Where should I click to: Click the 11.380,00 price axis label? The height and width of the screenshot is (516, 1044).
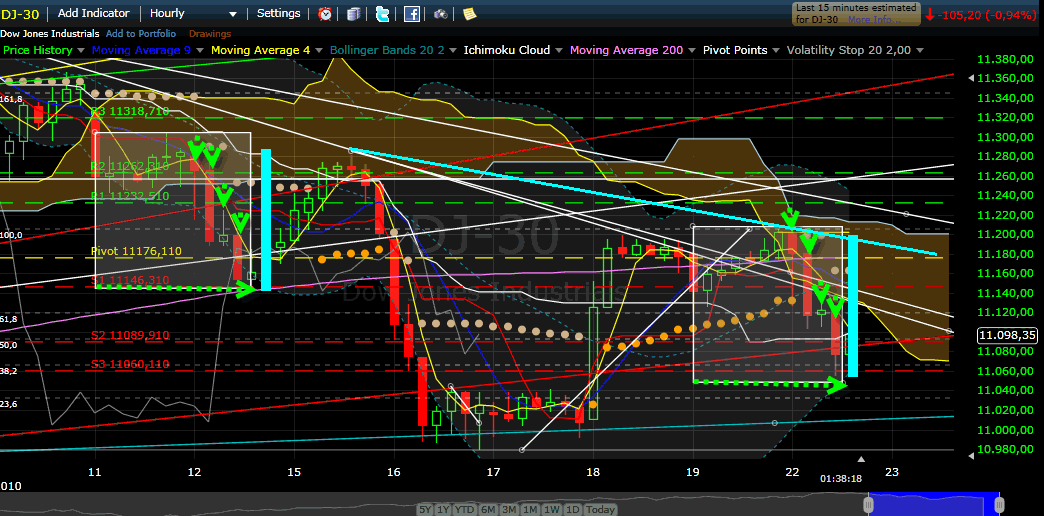click(1007, 59)
